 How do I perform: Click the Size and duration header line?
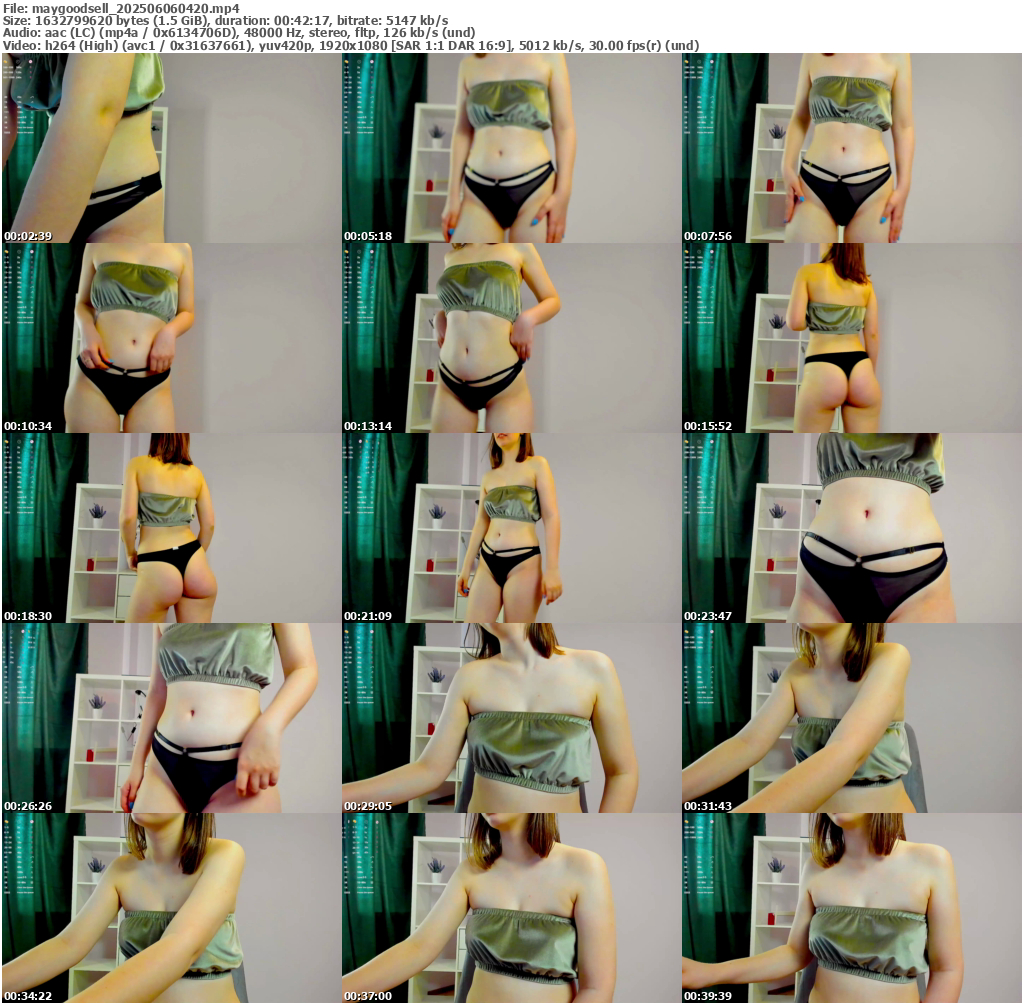pyautogui.click(x=225, y=20)
